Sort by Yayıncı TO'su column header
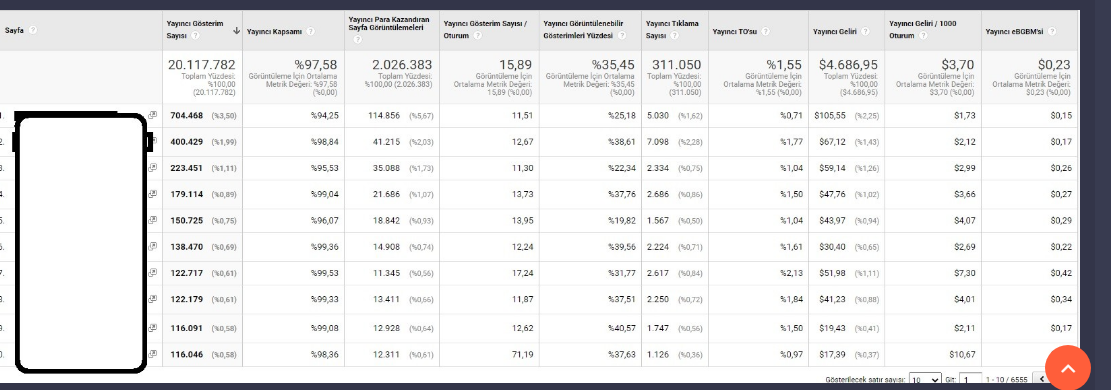This screenshot has width=1111, height=390. [x=735, y=31]
